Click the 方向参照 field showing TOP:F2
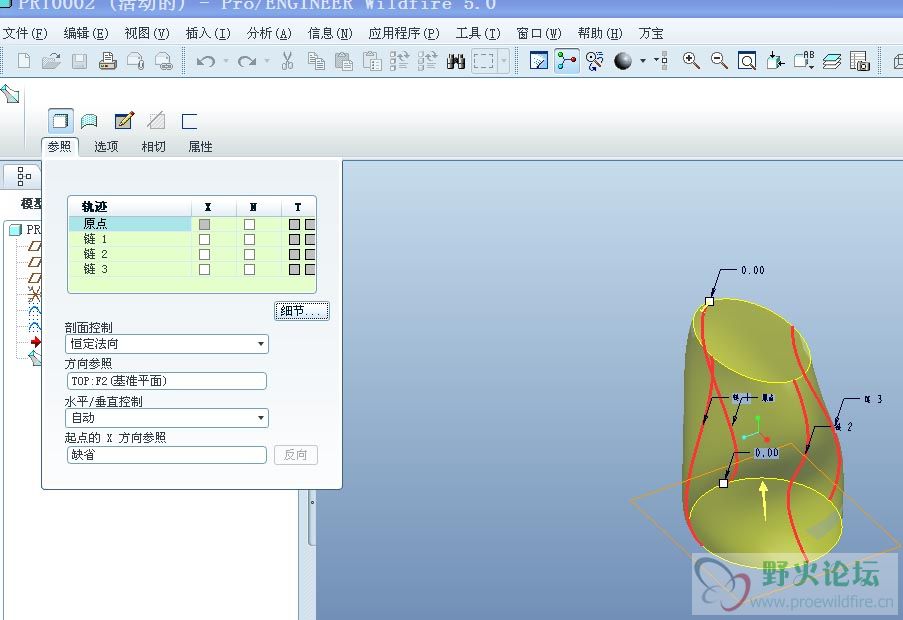The height and width of the screenshot is (620, 903). (x=166, y=381)
